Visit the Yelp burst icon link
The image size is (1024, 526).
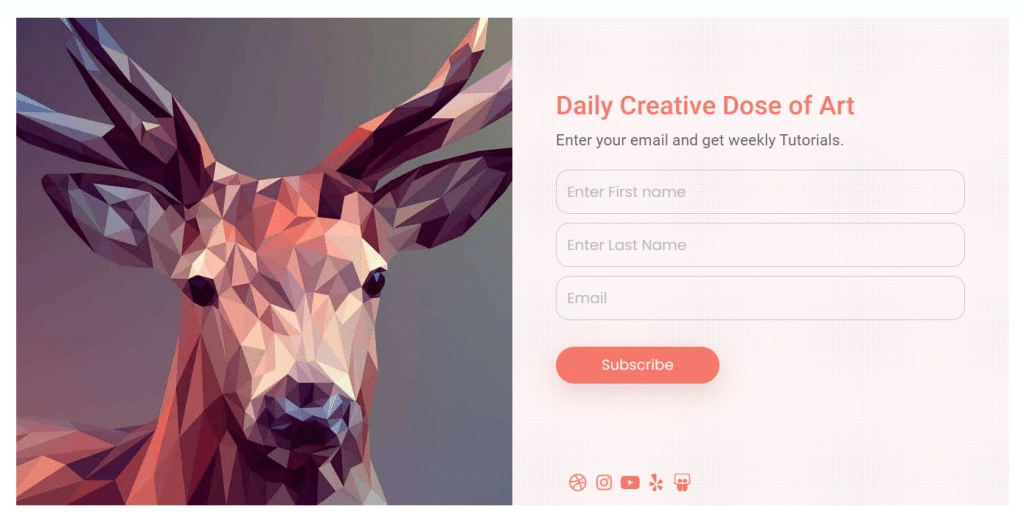(656, 483)
